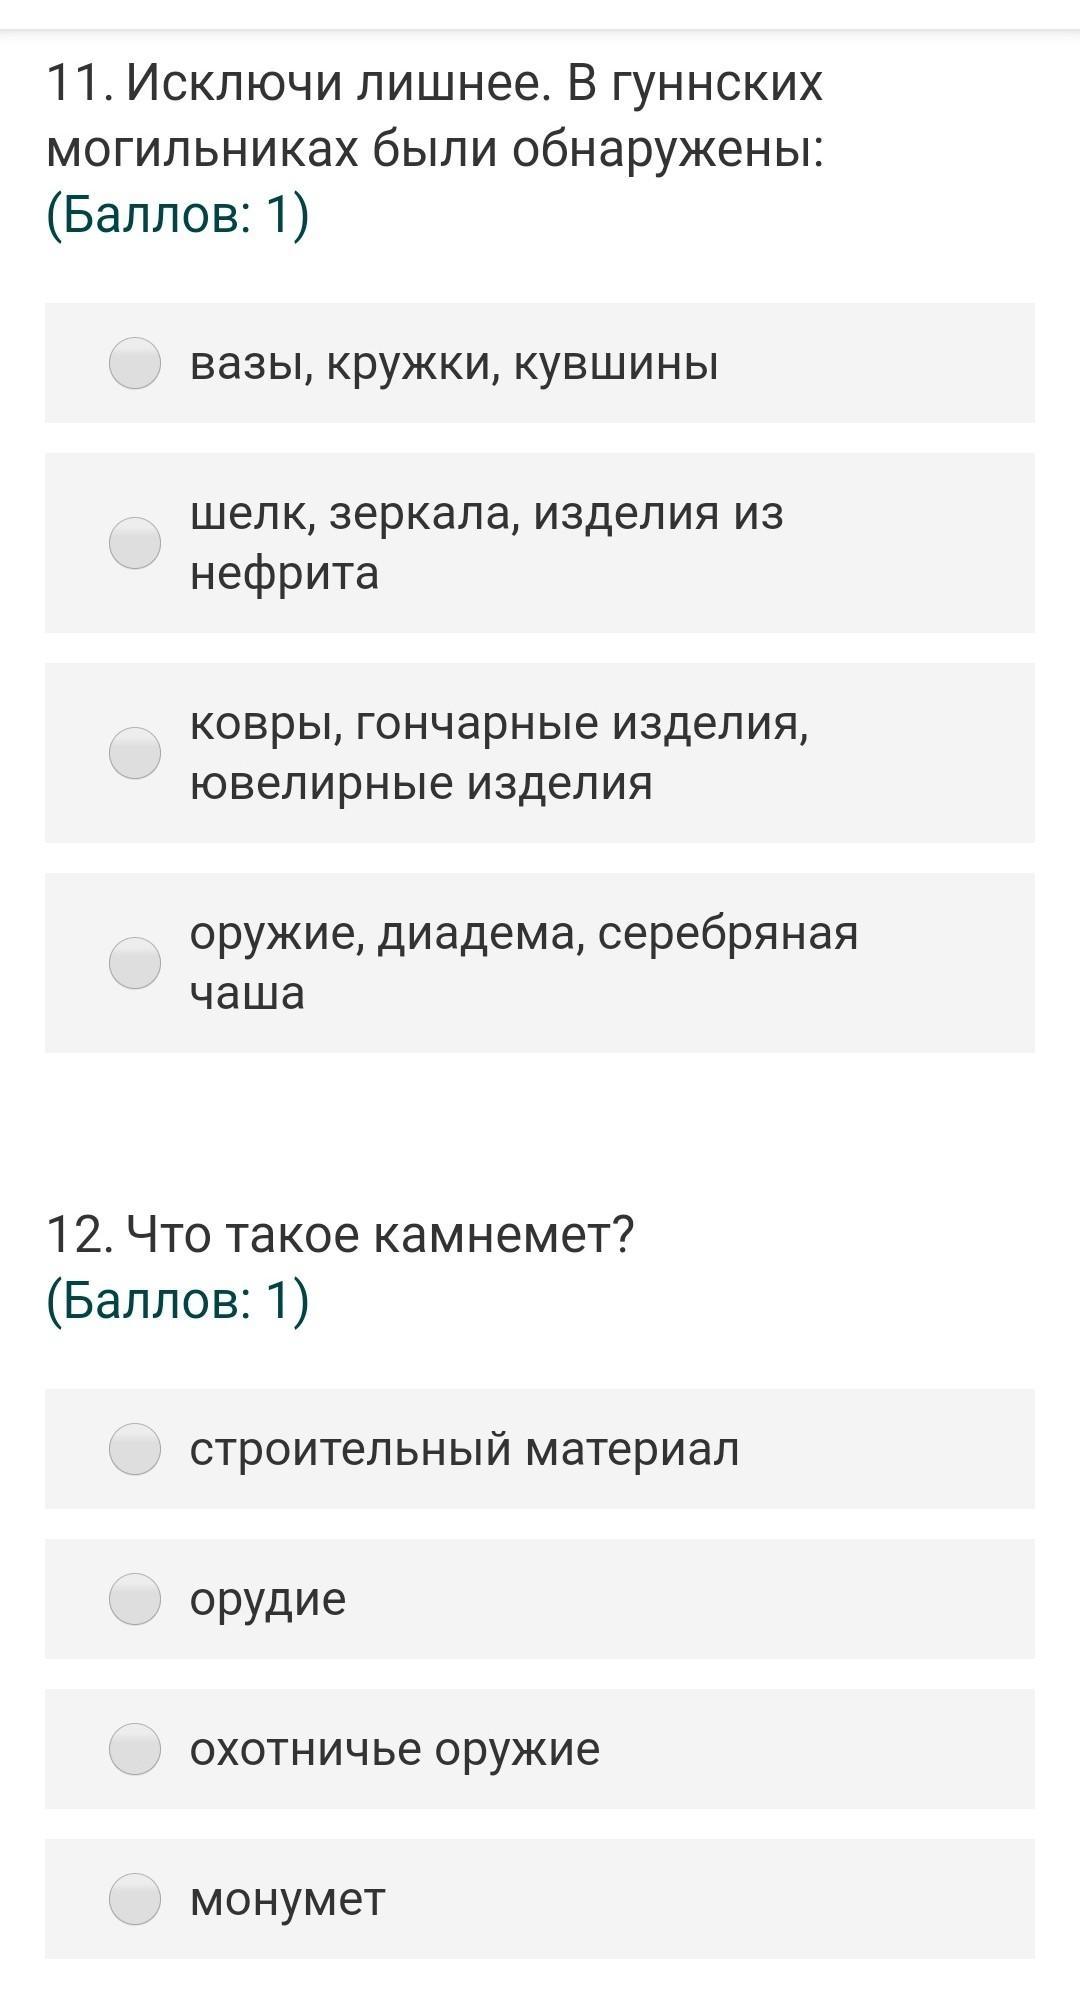Tap the 'монумет' answer text
The height and width of the screenshot is (1996, 1080).
click(287, 1899)
